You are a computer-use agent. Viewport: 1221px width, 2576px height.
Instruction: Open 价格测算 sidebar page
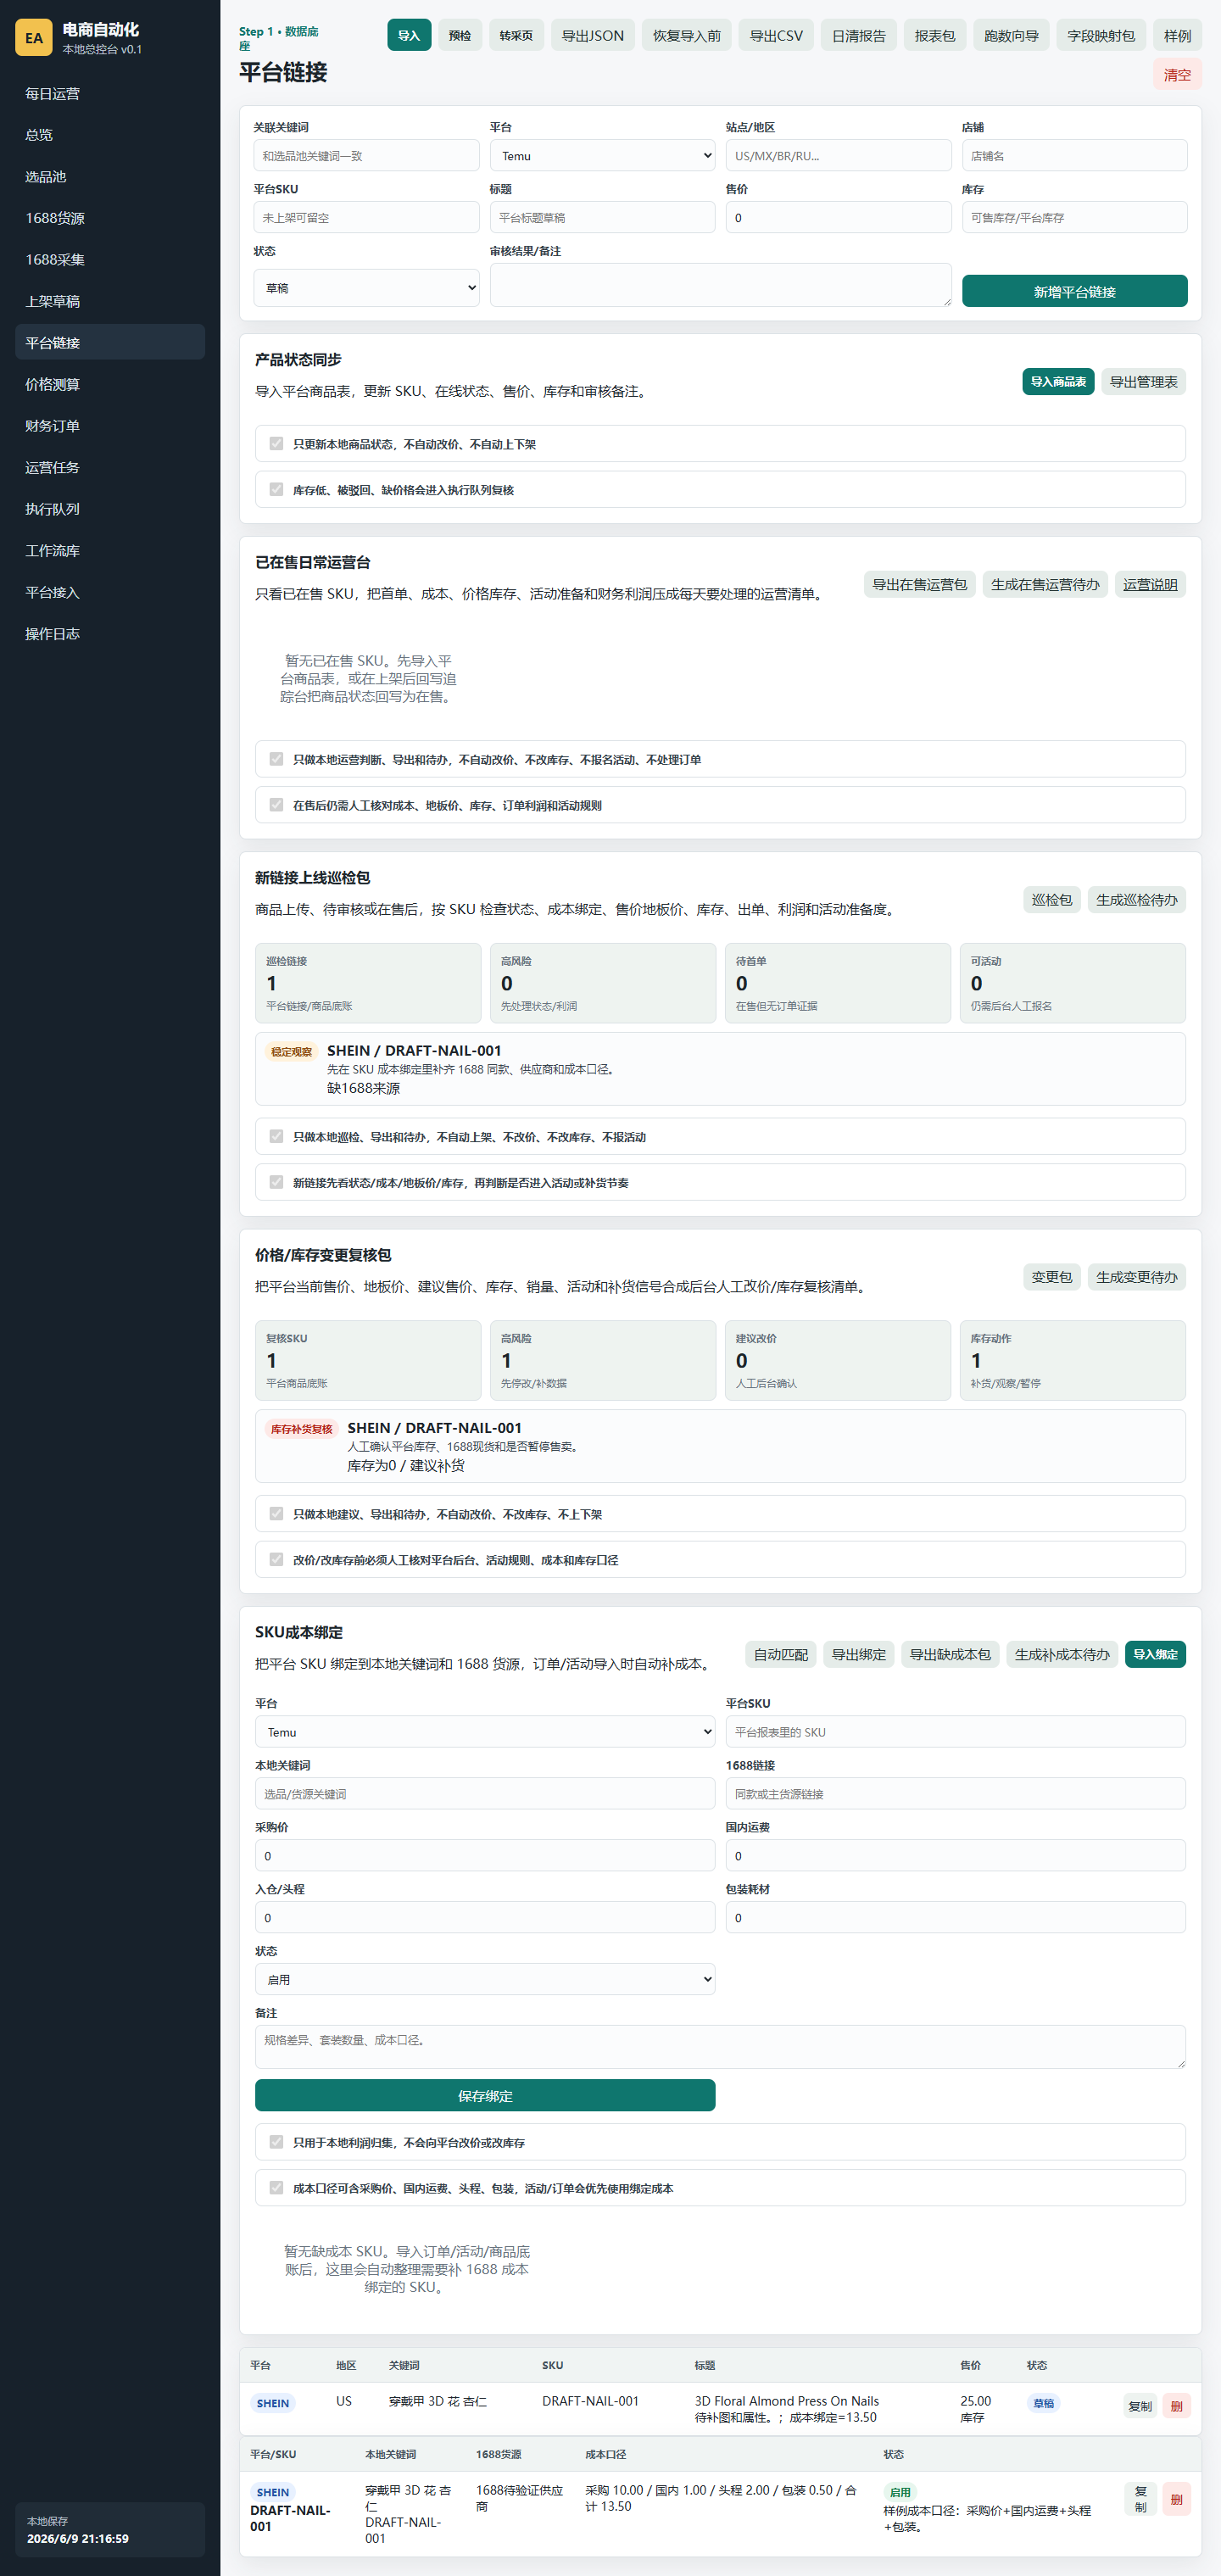(110, 384)
